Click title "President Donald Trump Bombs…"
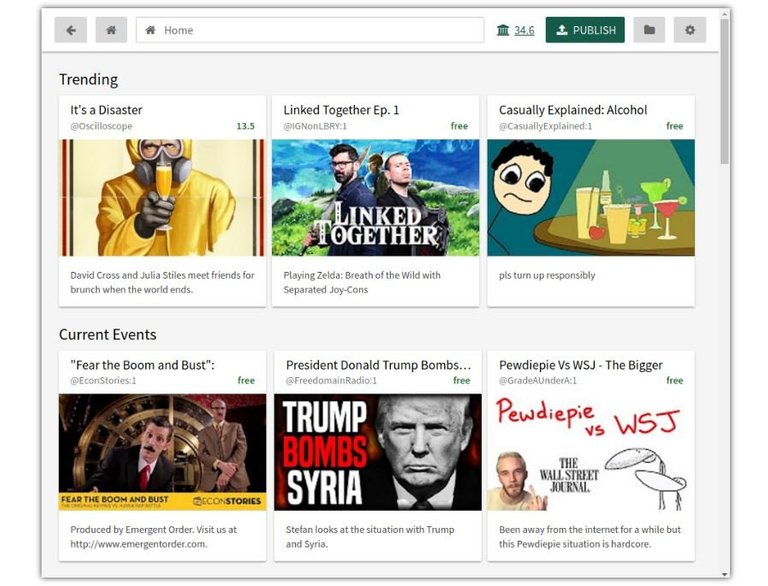This screenshot has width=768, height=586. [x=379, y=365]
